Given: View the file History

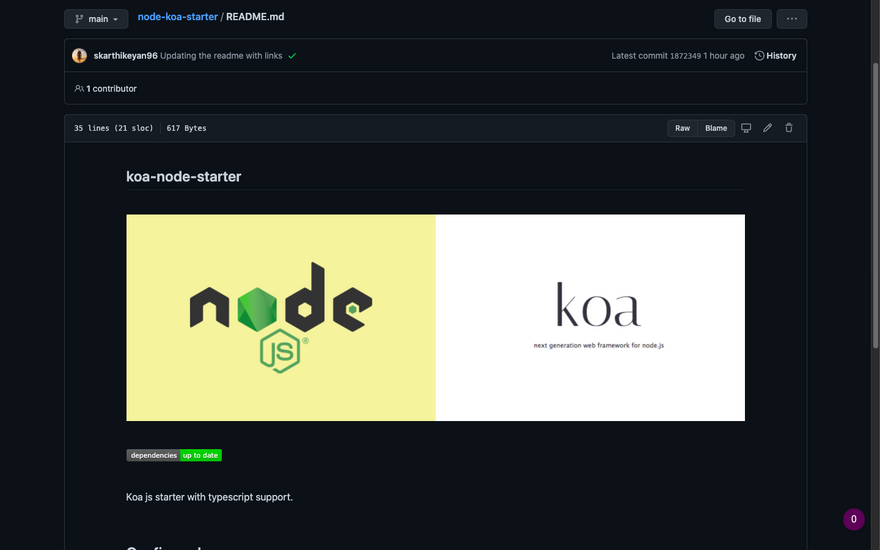Looking at the screenshot, I should click(775, 56).
